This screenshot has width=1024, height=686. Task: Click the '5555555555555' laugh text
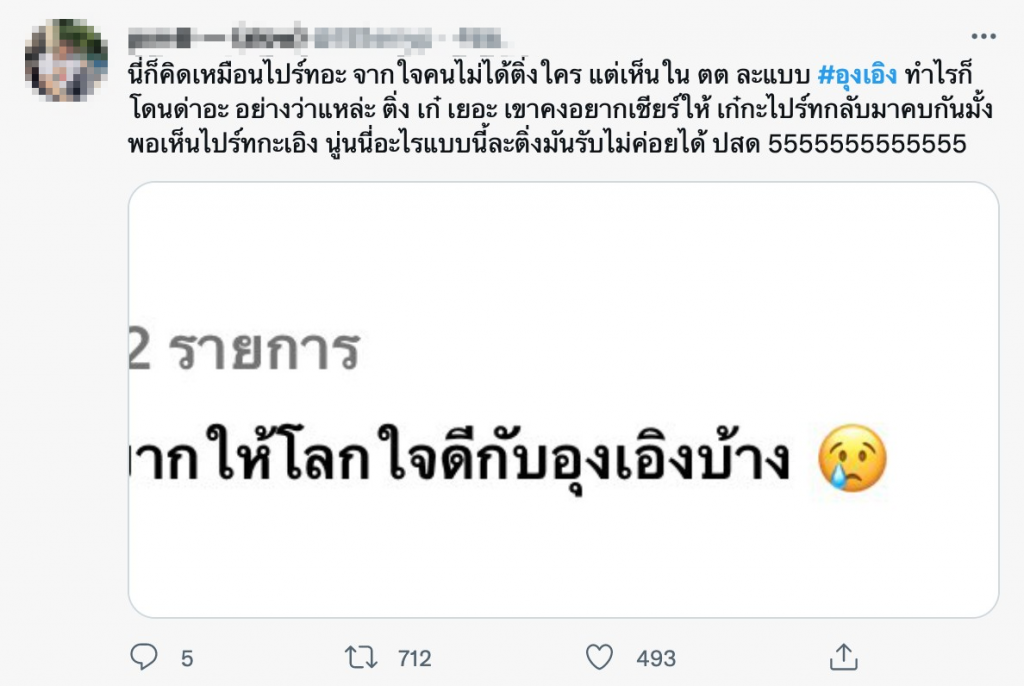pyautogui.click(x=867, y=144)
